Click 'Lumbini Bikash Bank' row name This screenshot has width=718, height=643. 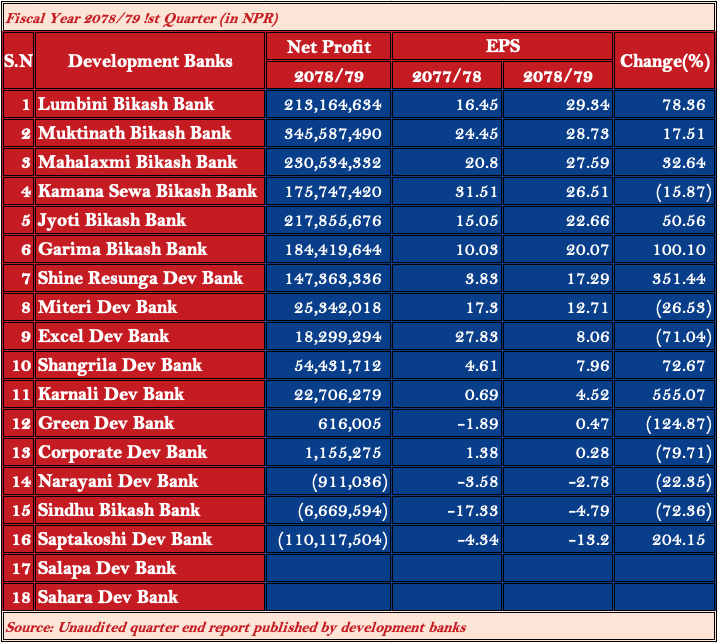(150, 104)
